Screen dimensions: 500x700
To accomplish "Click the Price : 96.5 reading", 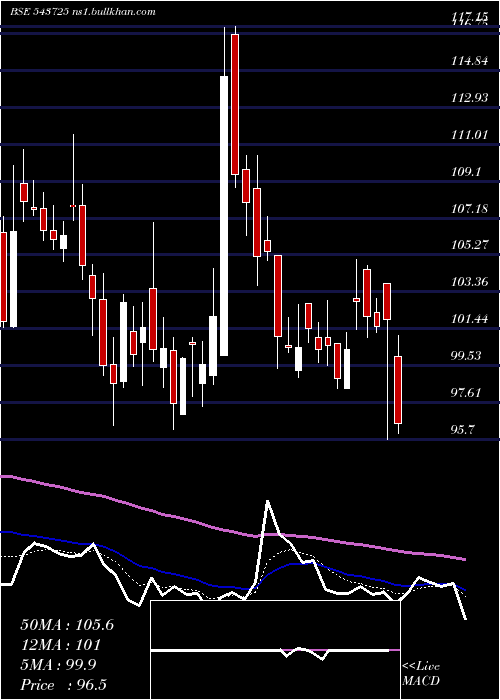I will tap(63, 685).
